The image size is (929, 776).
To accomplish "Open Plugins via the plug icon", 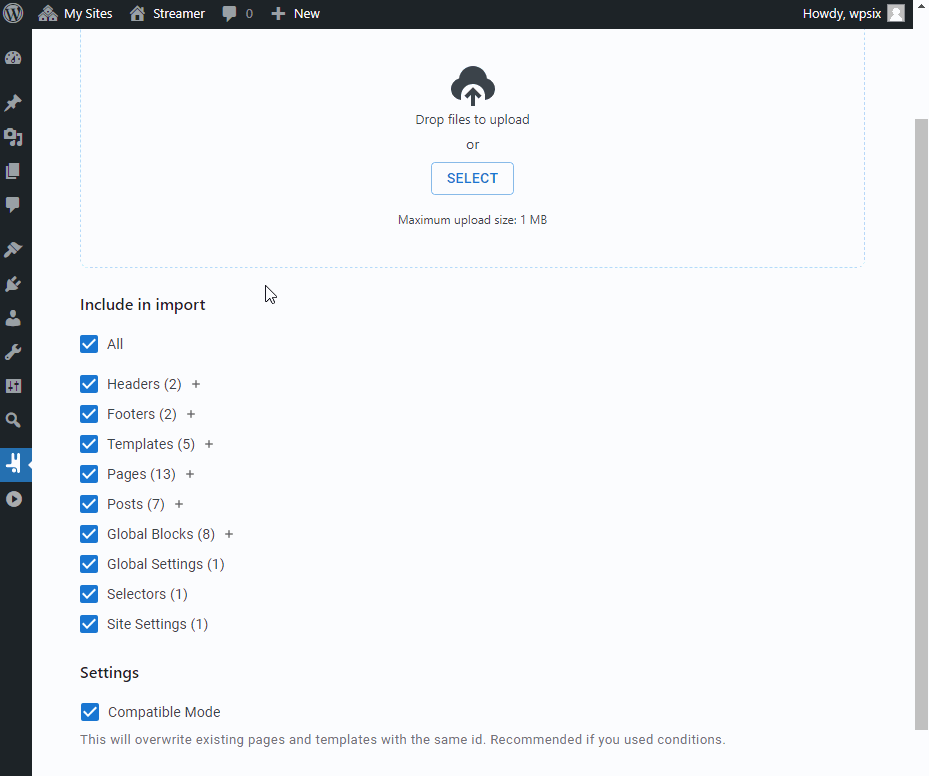I will (x=14, y=283).
